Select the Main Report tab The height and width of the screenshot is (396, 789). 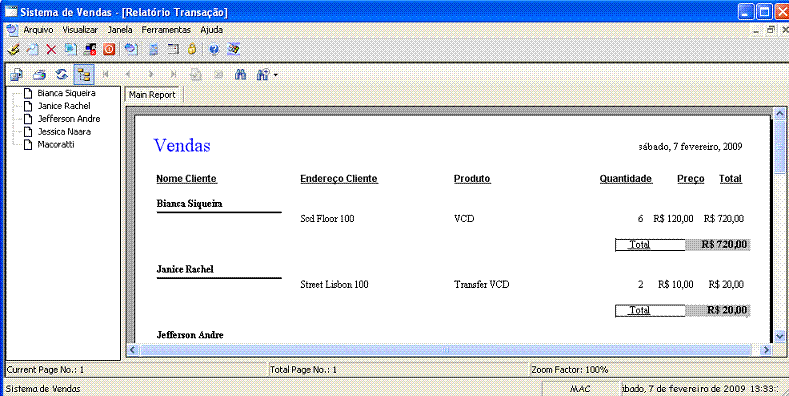[152, 95]
